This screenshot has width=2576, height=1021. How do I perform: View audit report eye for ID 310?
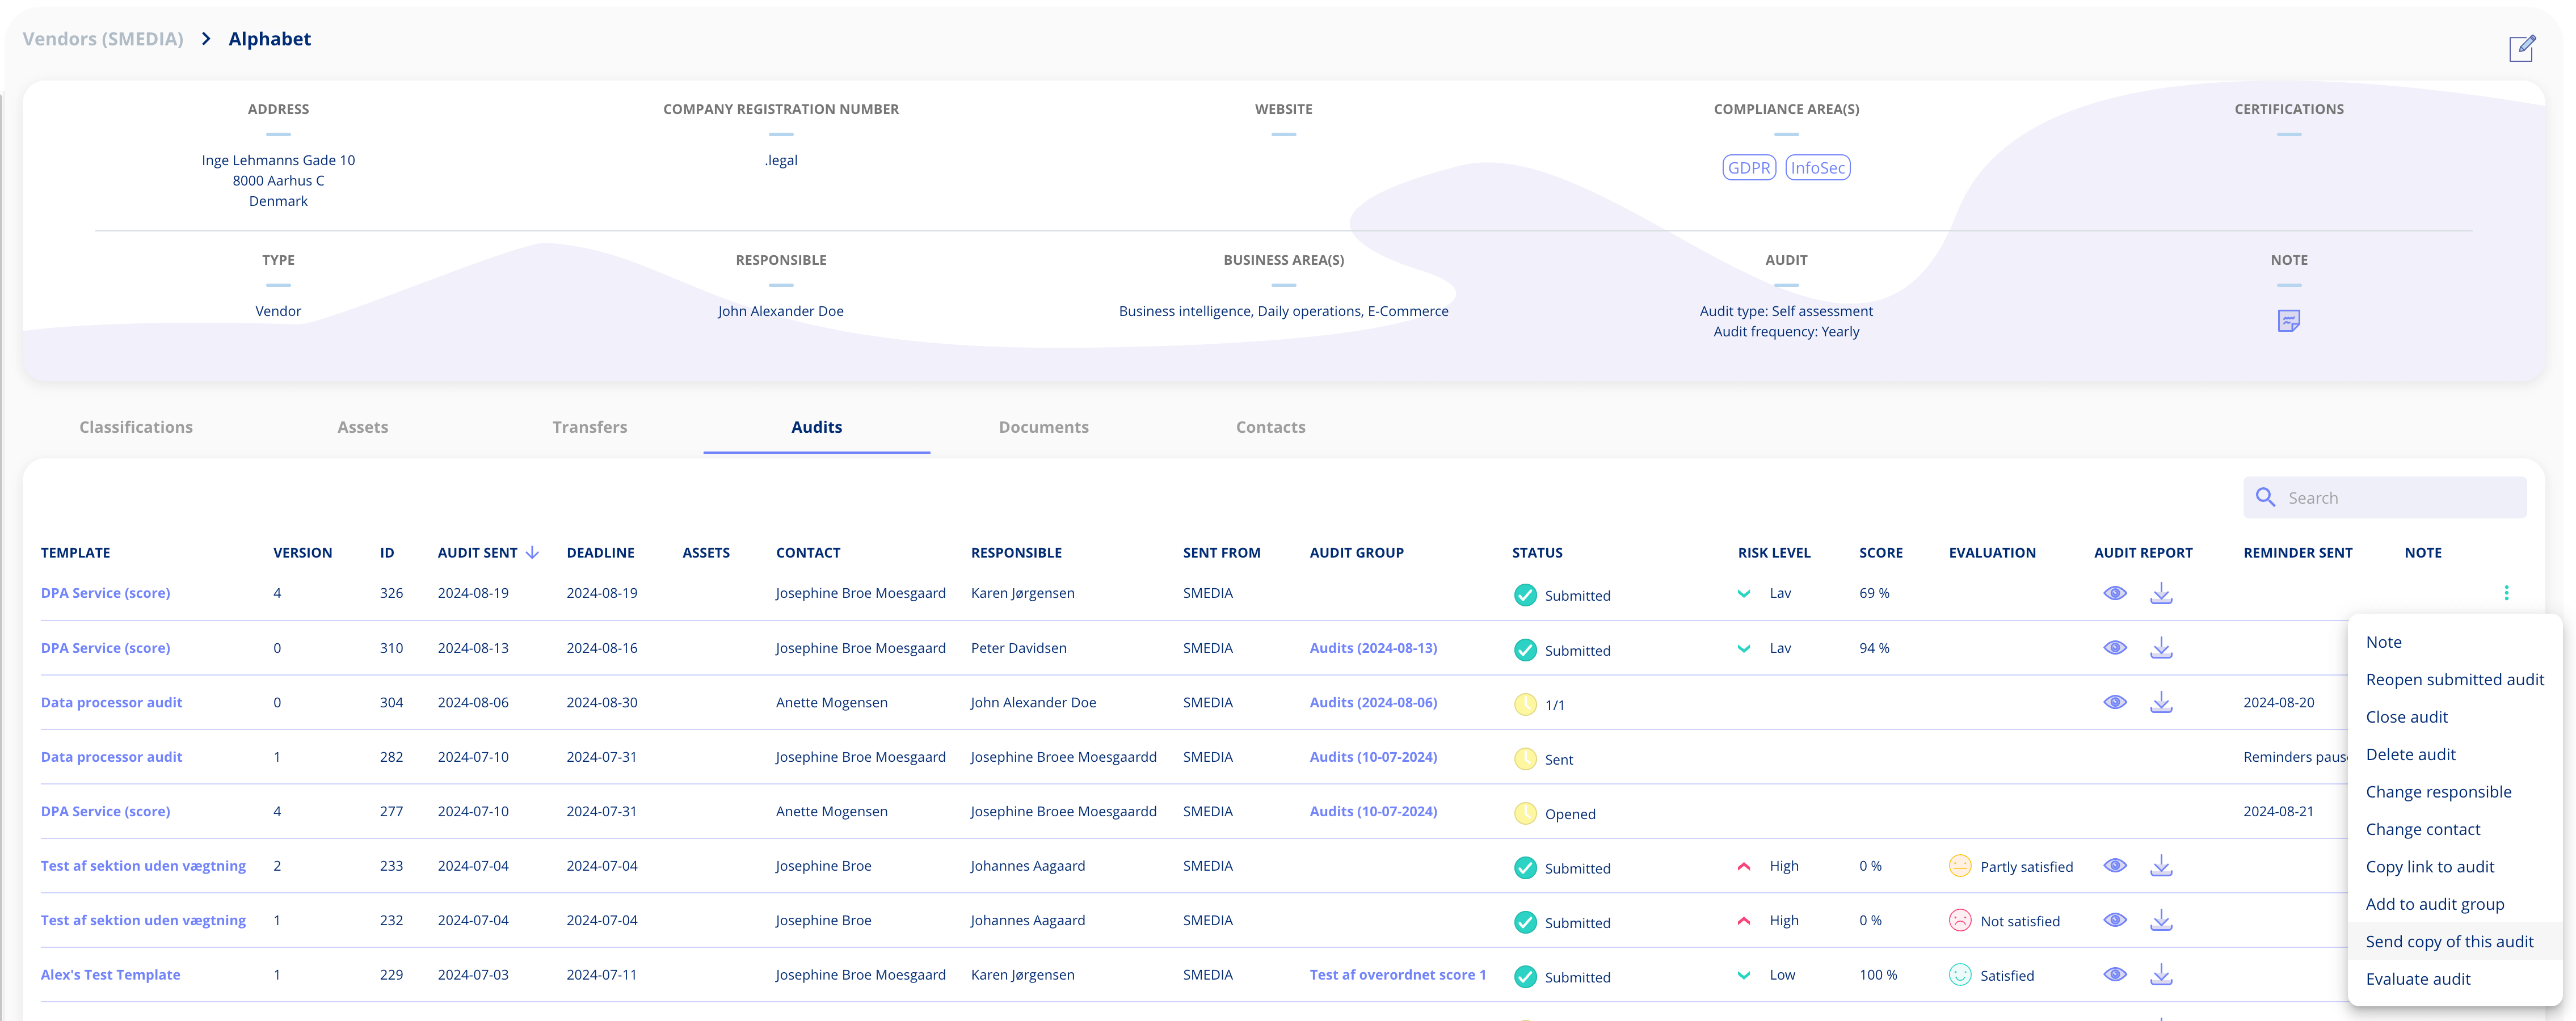pyautogui.click(x=2115, y=648)
